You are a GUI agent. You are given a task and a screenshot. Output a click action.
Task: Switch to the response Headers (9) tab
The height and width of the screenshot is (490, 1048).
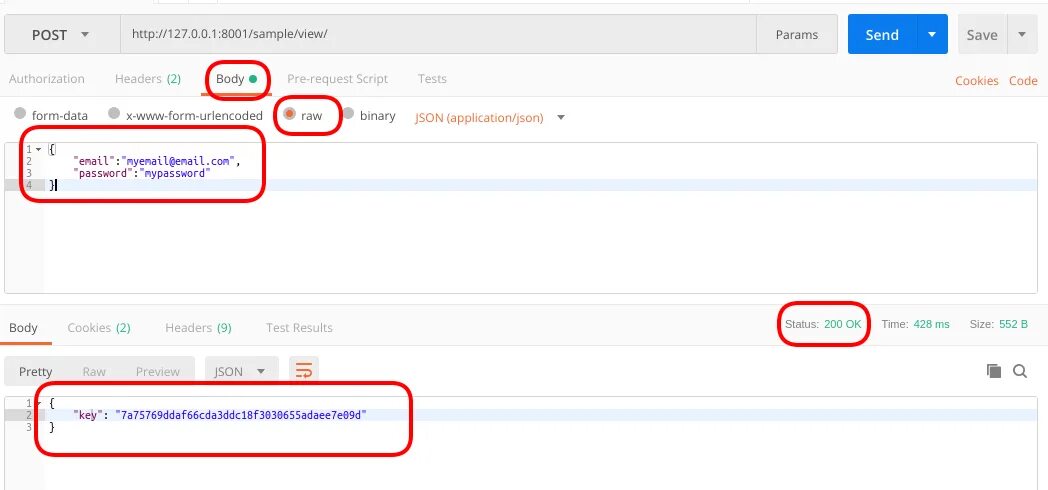point(199,328)
